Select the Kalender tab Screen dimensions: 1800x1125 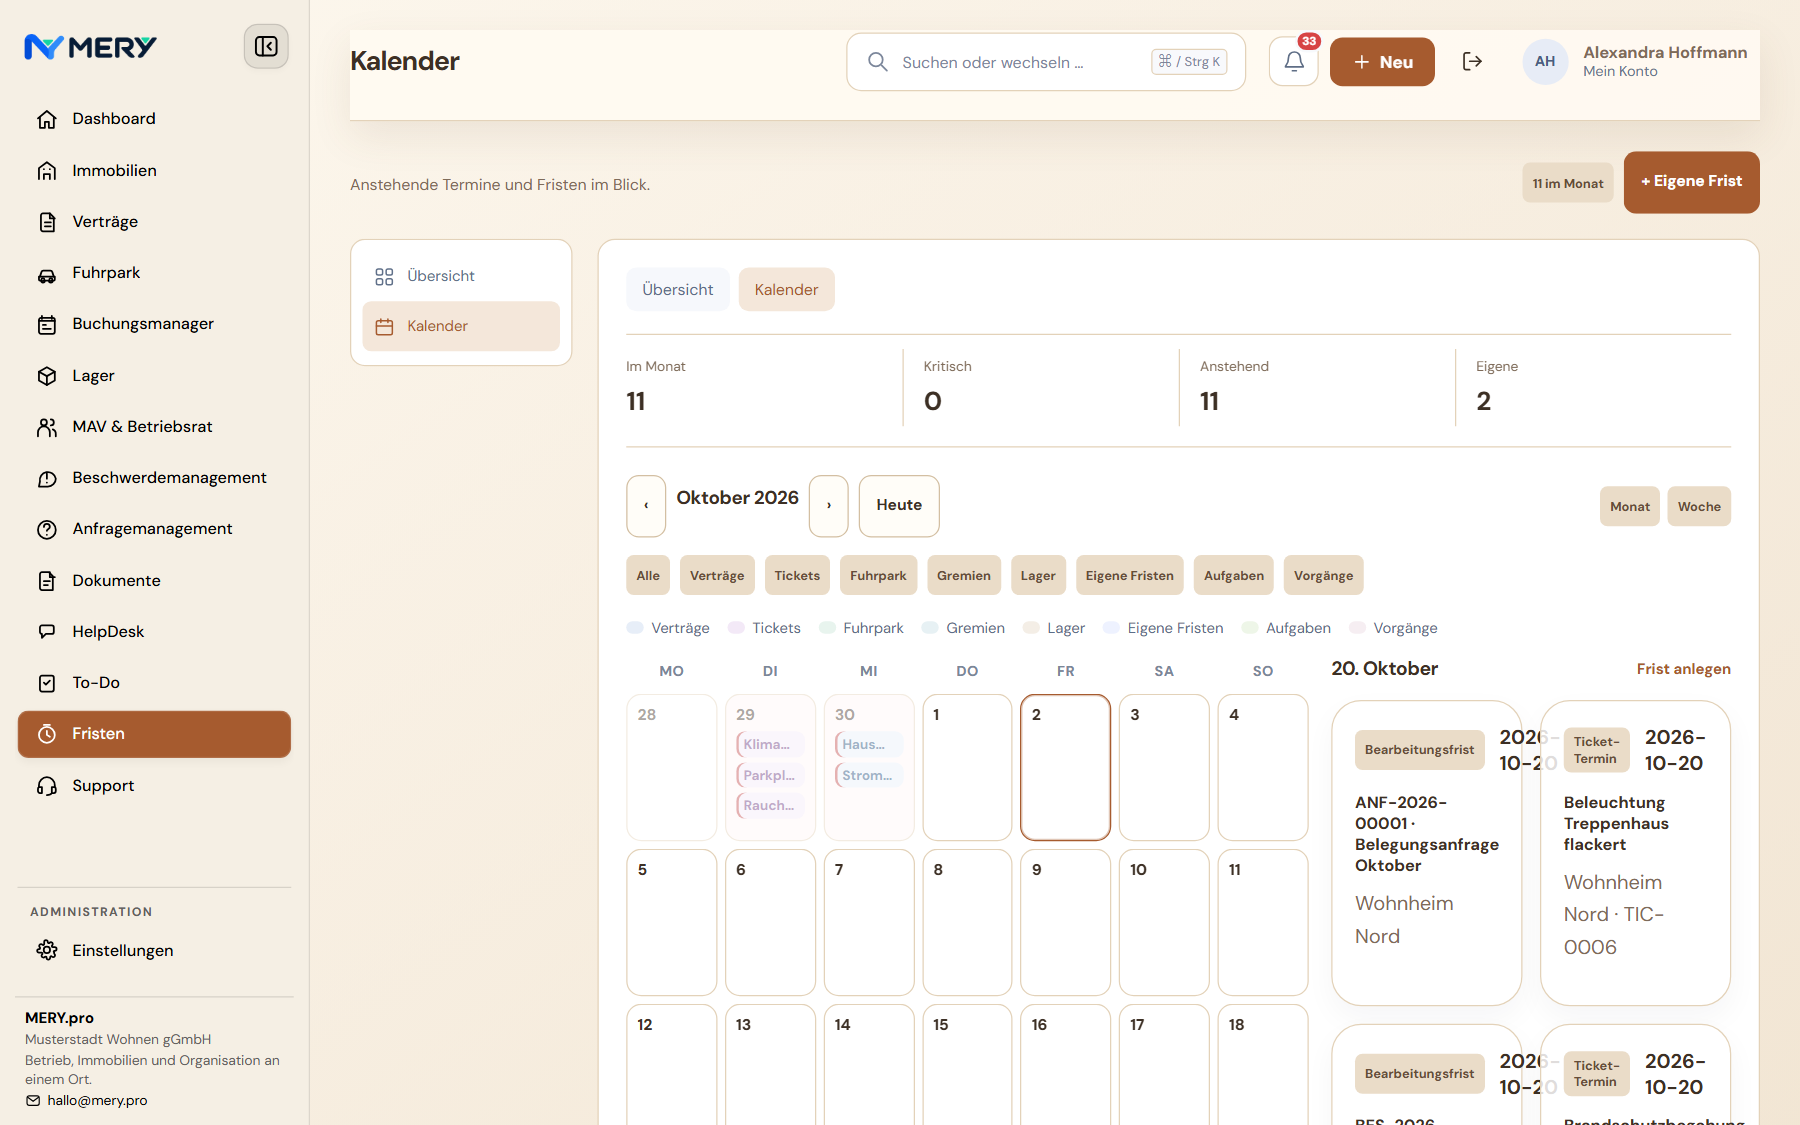coord(786,289)
